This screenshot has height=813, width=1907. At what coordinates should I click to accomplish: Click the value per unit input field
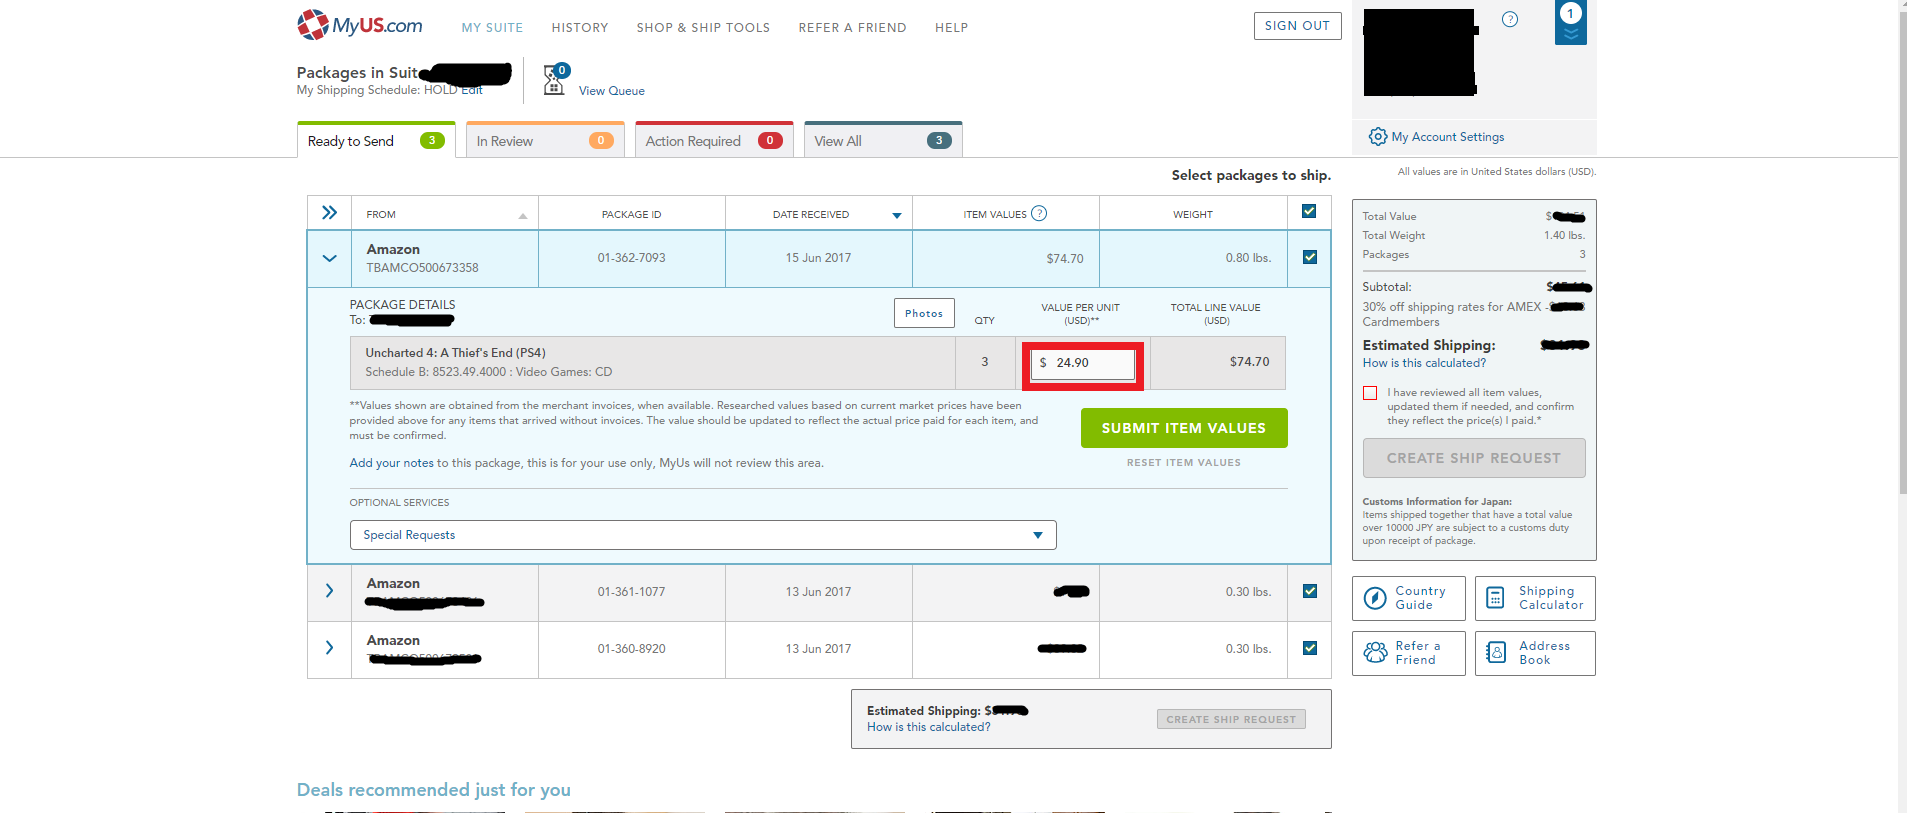(x=1083, y=363)
